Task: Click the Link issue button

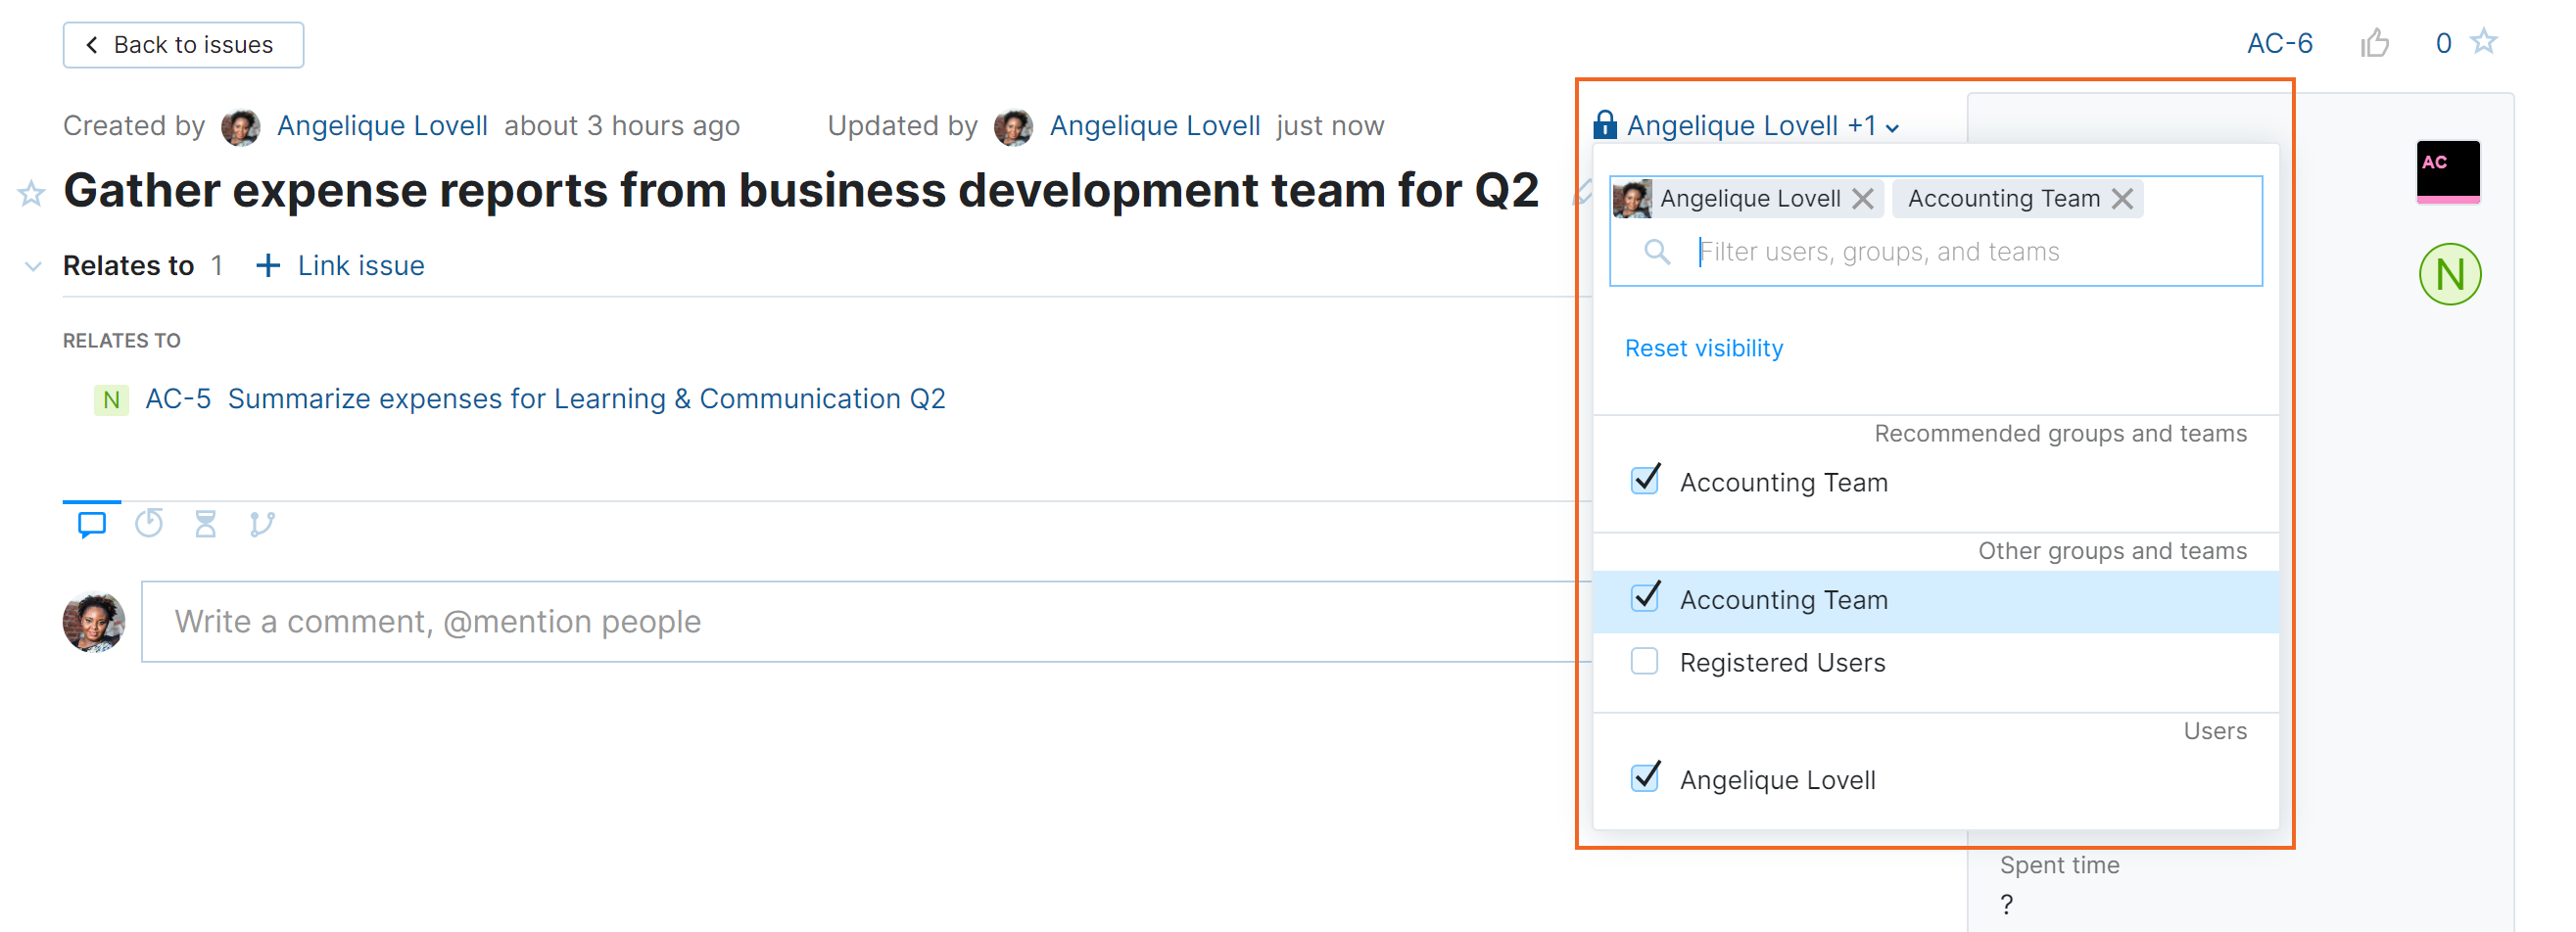Action: pos(339,265)
